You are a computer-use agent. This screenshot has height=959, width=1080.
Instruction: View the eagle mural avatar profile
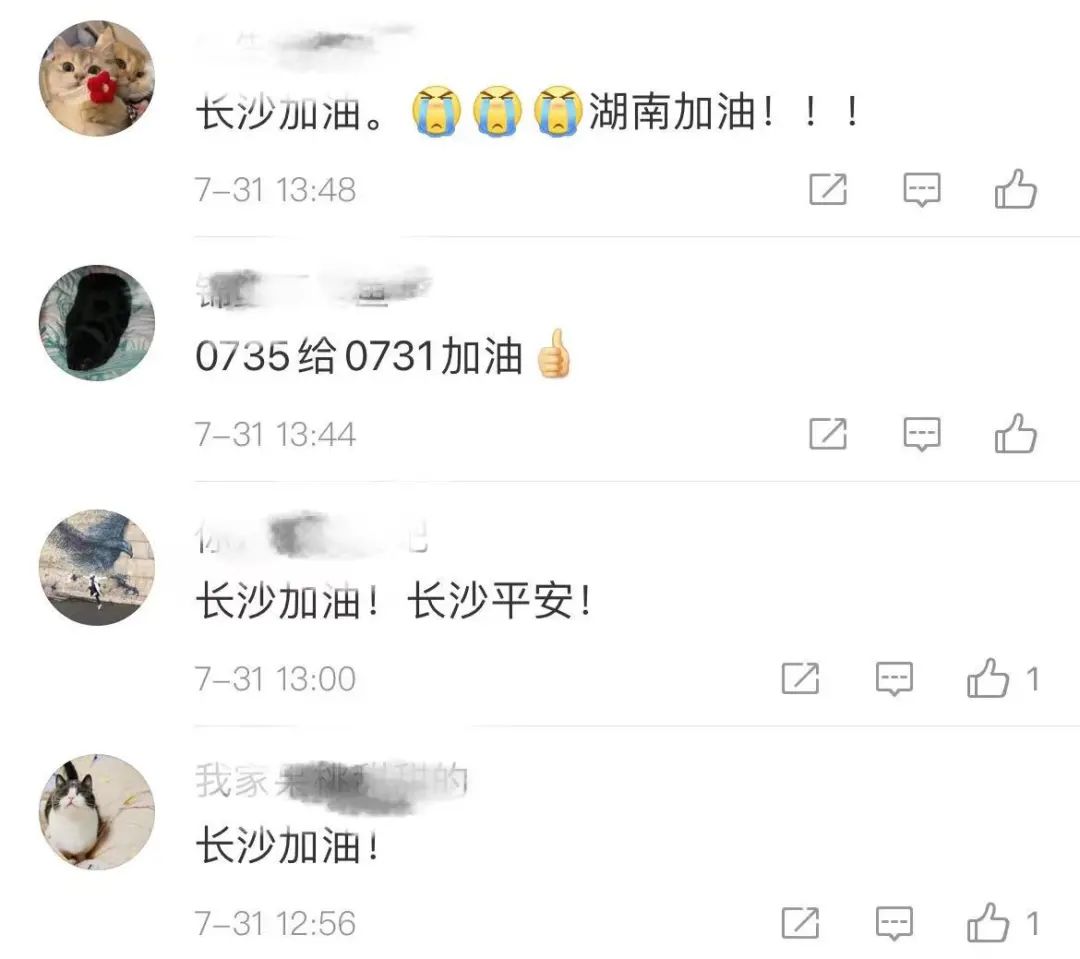click(96, 567)
